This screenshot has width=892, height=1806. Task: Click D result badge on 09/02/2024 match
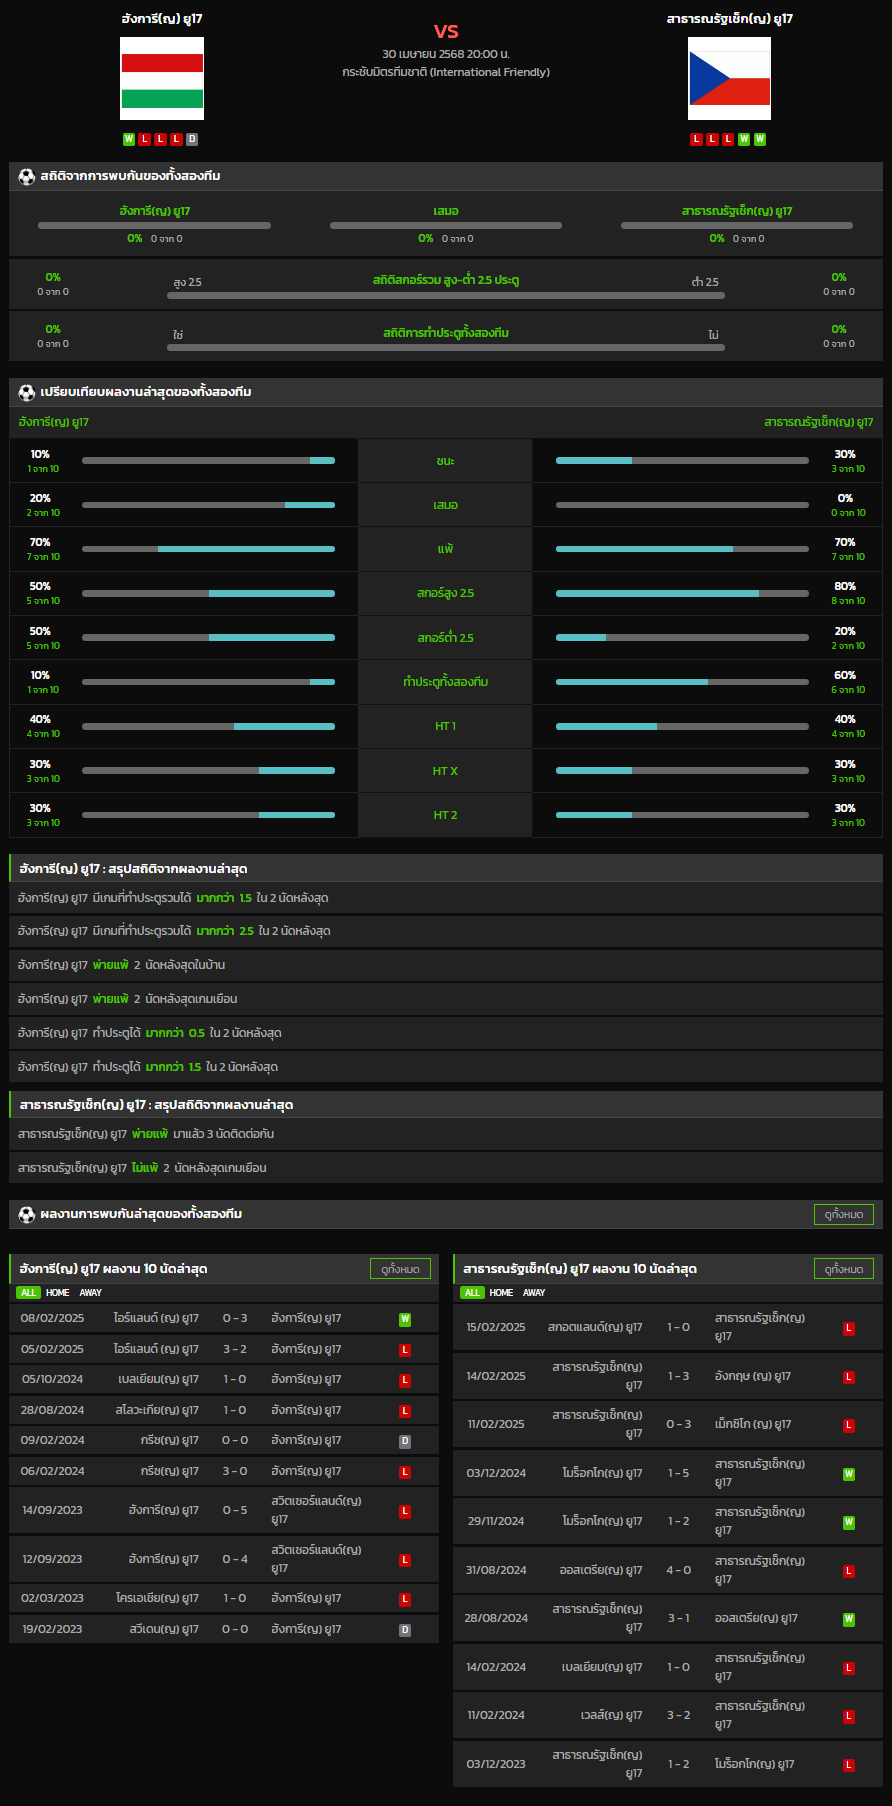click(405, 1441)
